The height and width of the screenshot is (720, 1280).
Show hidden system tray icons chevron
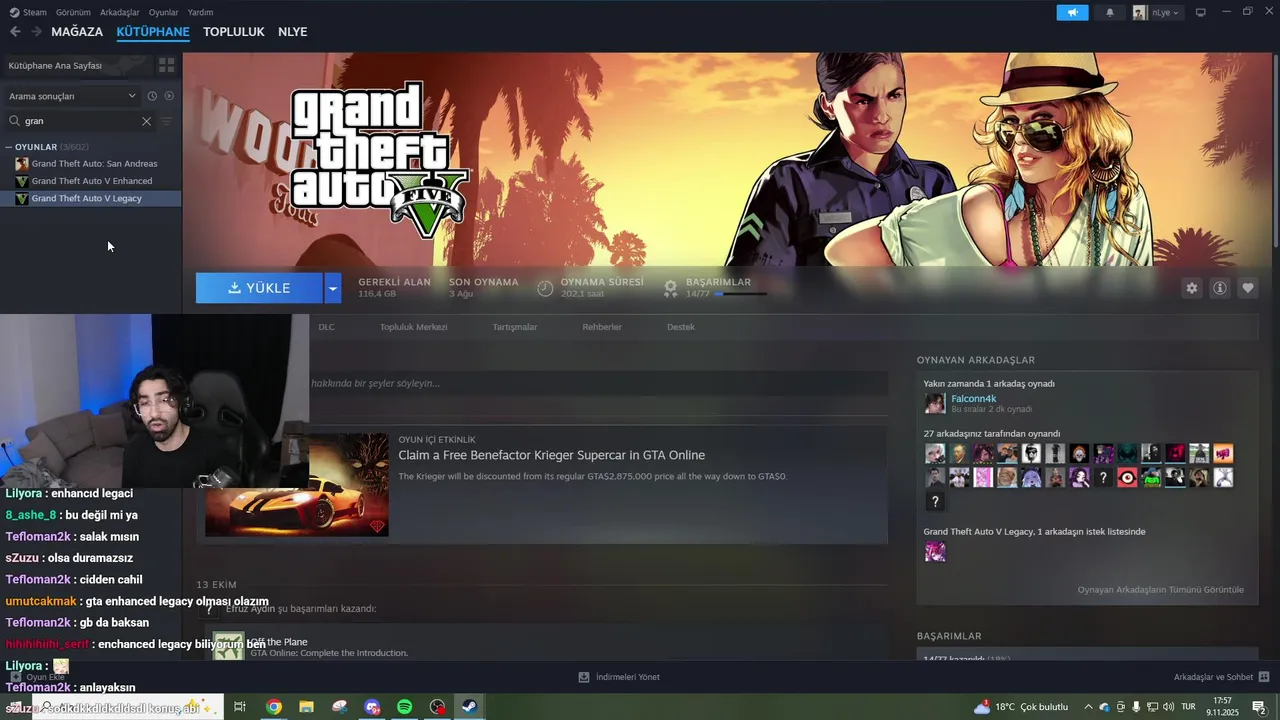coord(1088,707)
